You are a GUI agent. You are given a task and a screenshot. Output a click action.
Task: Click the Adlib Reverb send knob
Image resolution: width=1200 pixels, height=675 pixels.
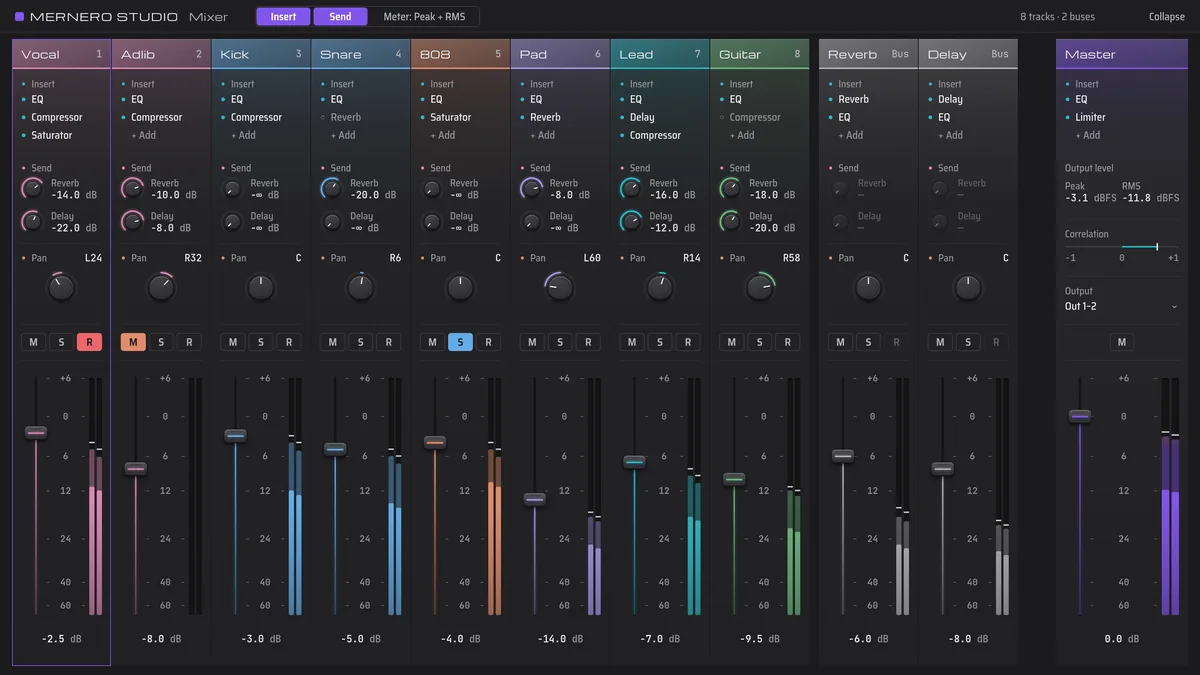tap(132, 188)
